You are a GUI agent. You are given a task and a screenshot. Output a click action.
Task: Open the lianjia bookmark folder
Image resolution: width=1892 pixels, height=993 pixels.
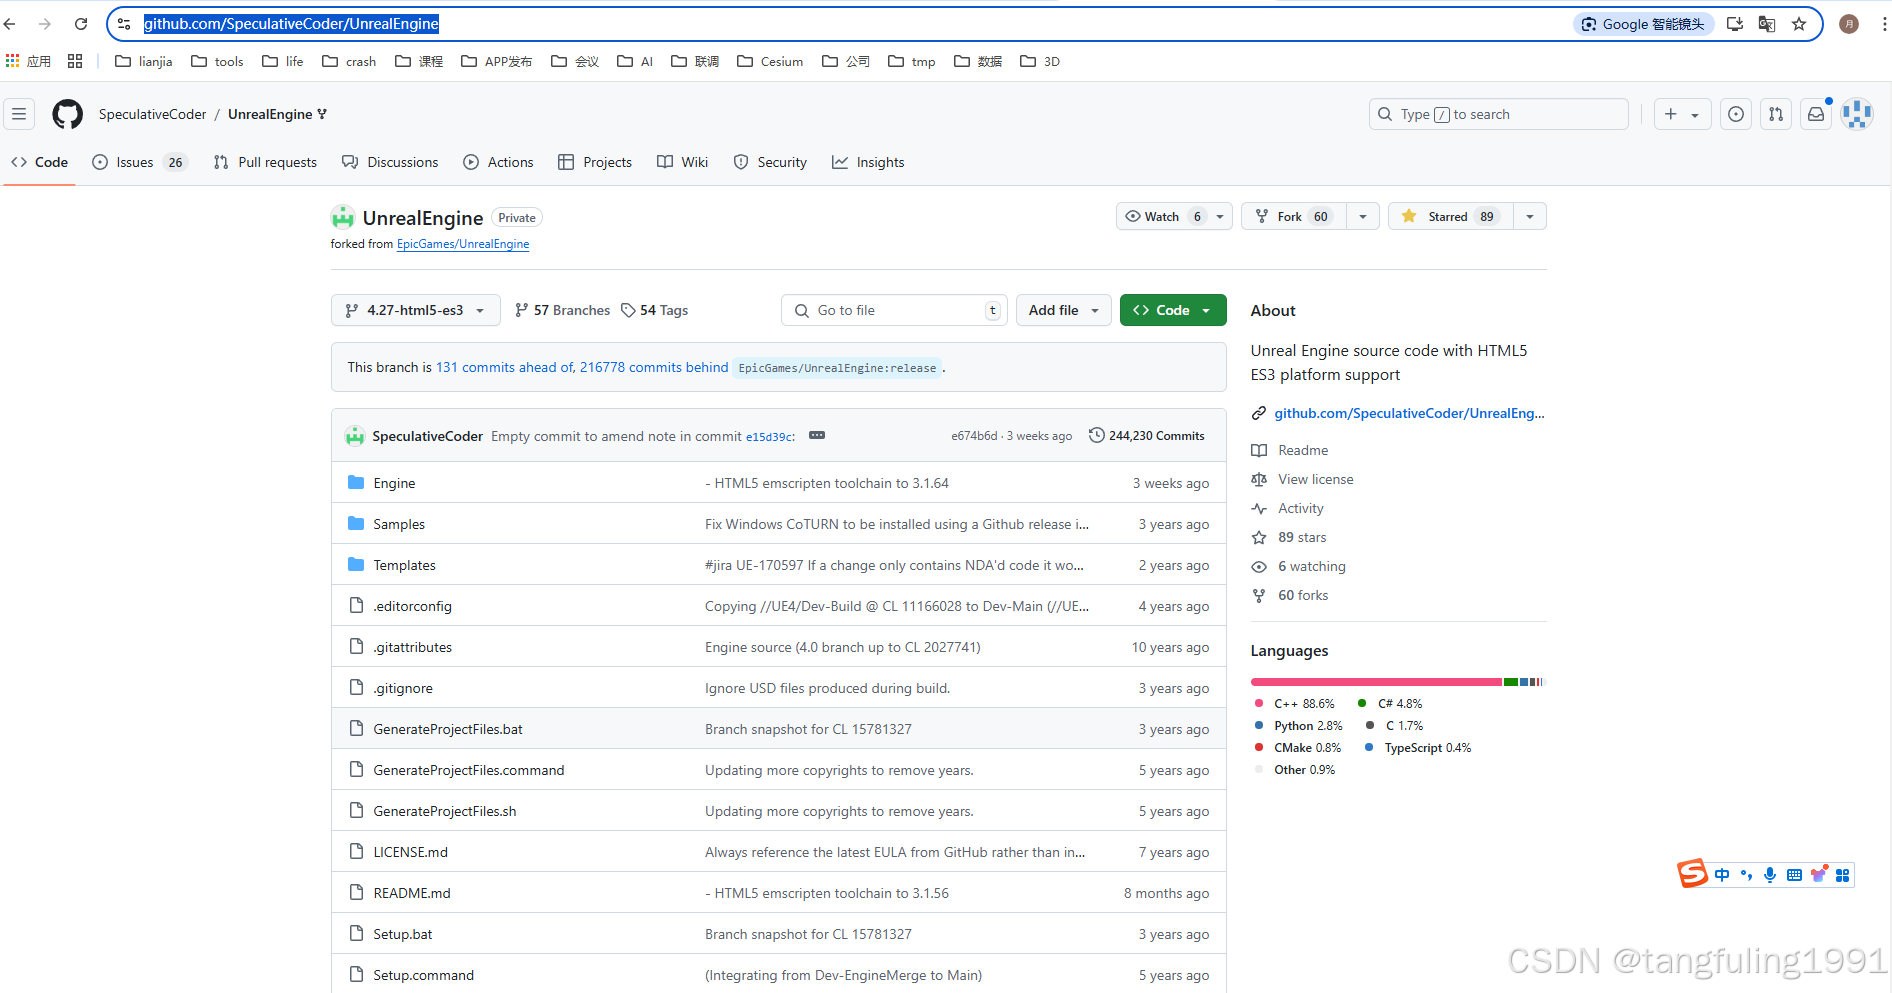[x=143, y=61]
